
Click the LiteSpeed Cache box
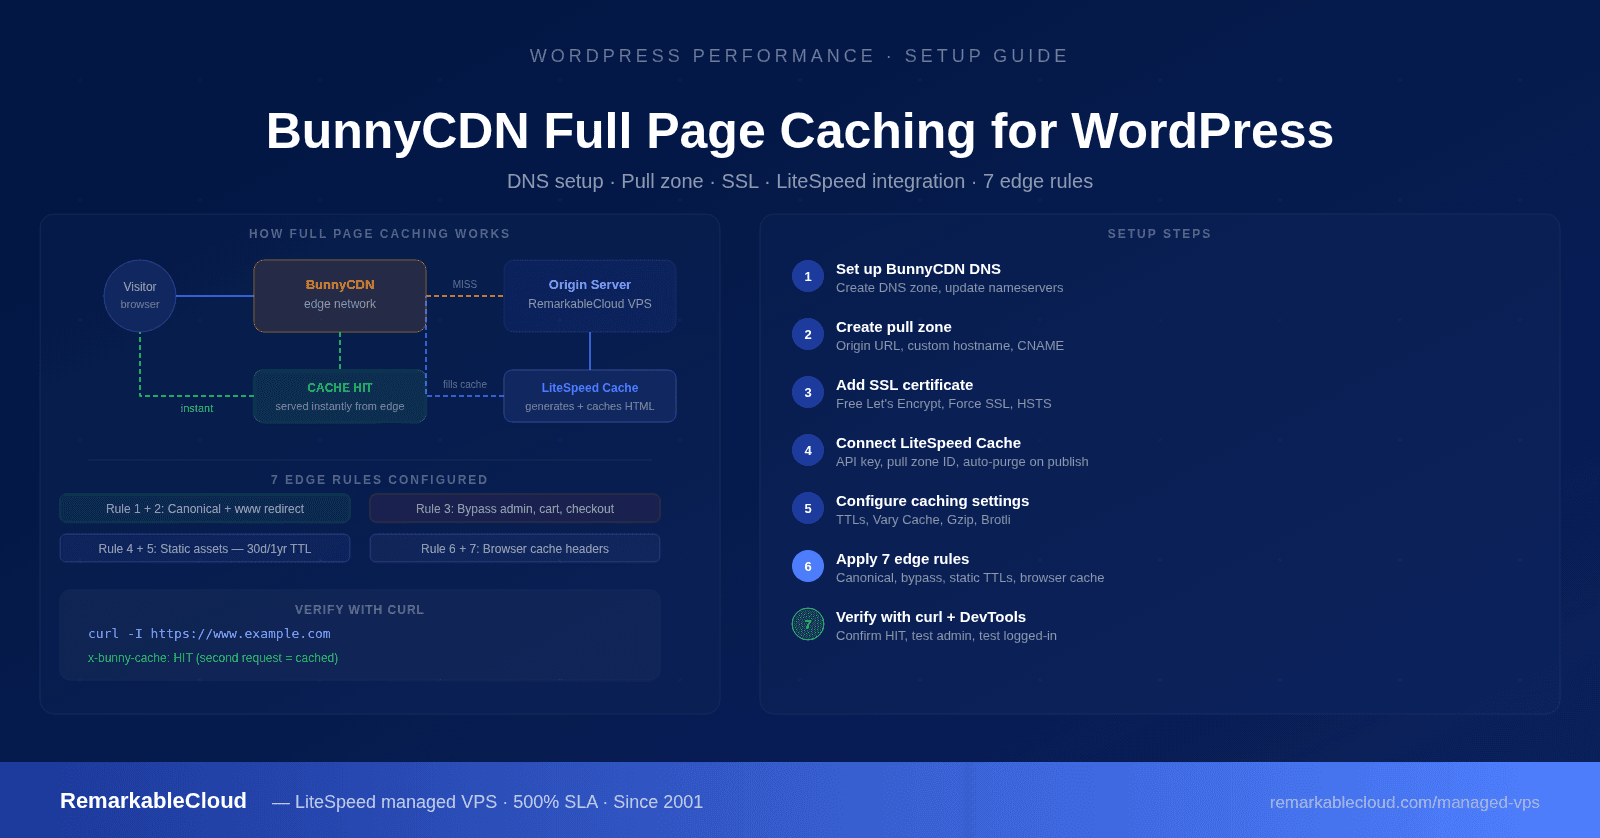pyautogui.click(x=590, y=396)
